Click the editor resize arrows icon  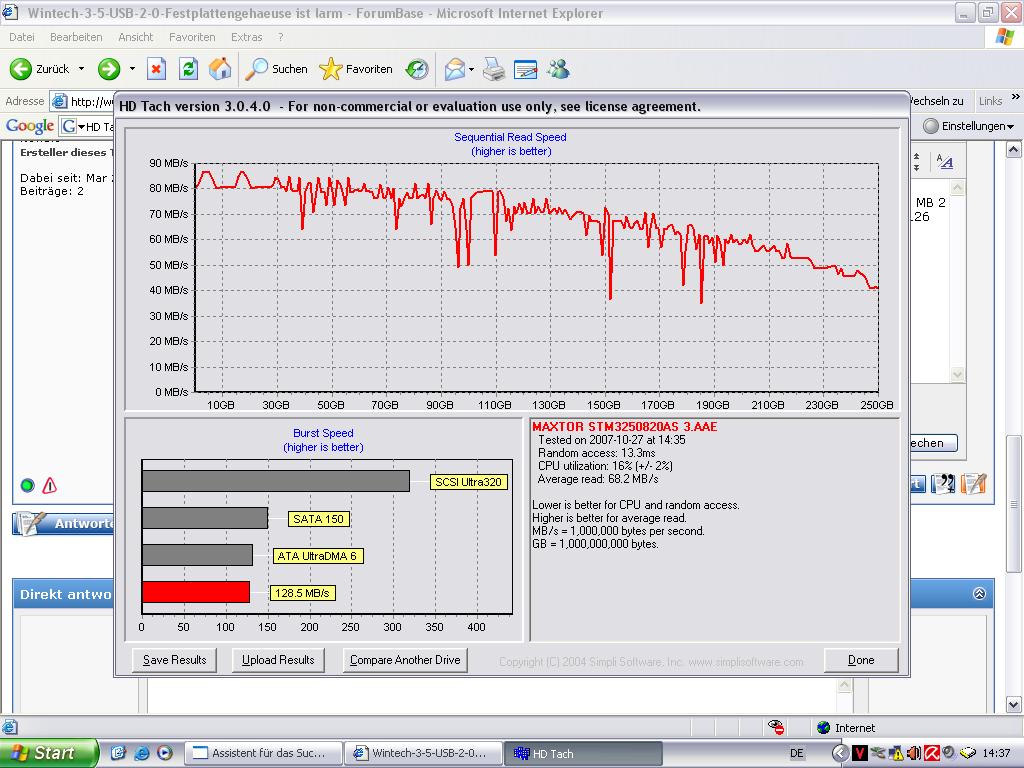[916, 162]
